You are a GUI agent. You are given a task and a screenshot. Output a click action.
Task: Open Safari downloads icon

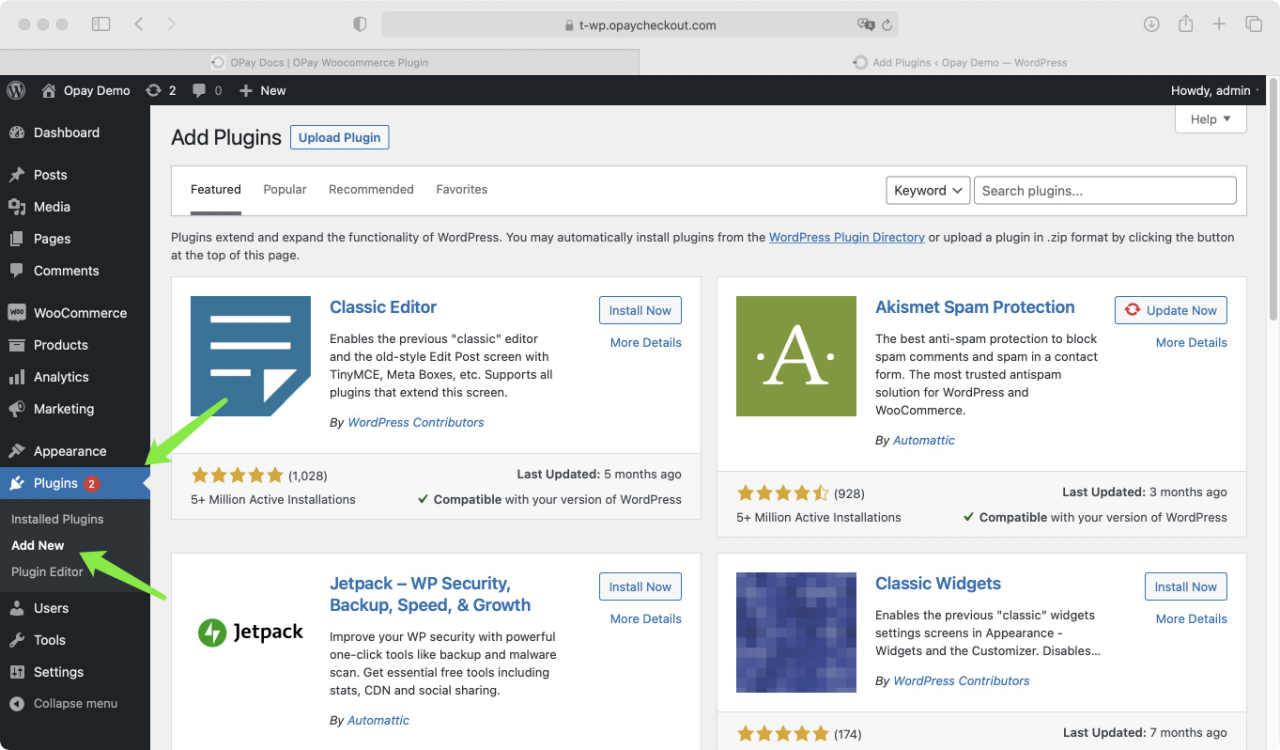pyautogui.click(x=1152, y=24)
